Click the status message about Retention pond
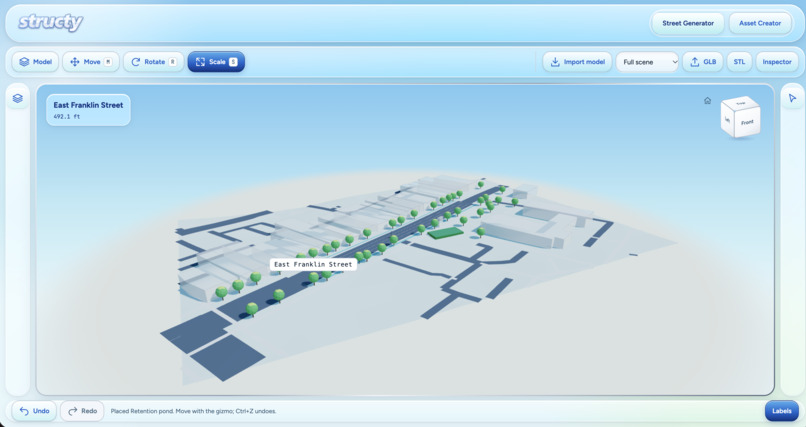The width and height of the screenshot is (806, 427). [193, 411]
